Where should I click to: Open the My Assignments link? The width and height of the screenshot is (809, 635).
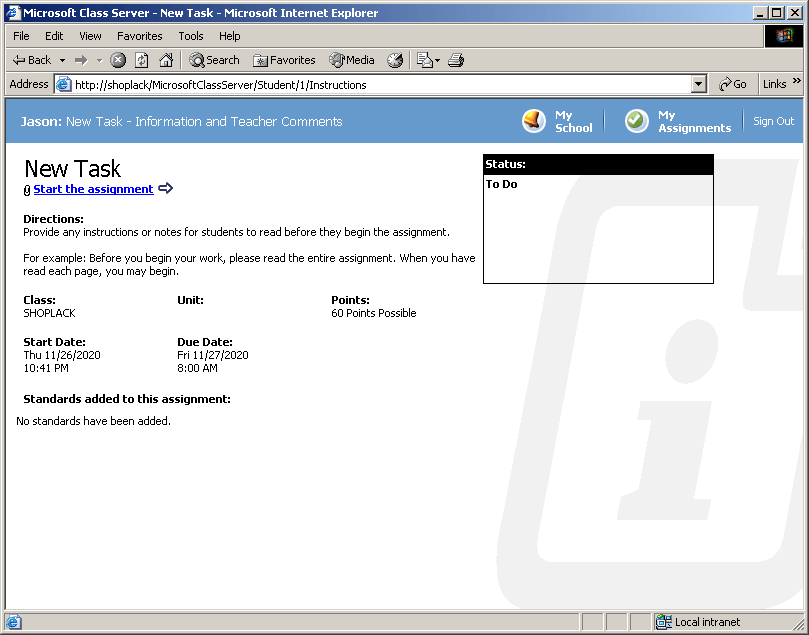pyautogui.click(x=694, y=121)
